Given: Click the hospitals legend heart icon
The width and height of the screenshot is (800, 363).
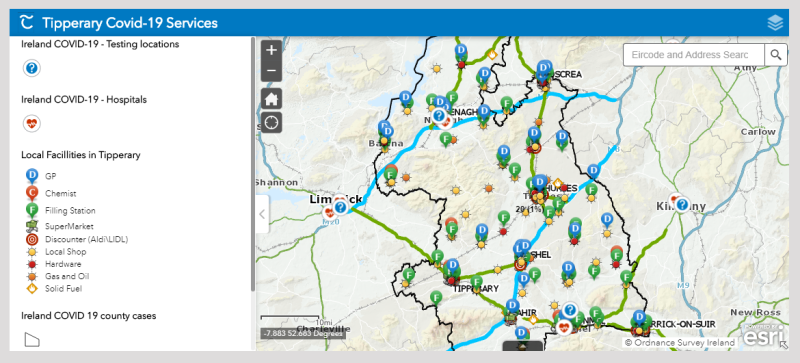Looking at the screenshot, I should pyautogui.click(x=32, y=123).
